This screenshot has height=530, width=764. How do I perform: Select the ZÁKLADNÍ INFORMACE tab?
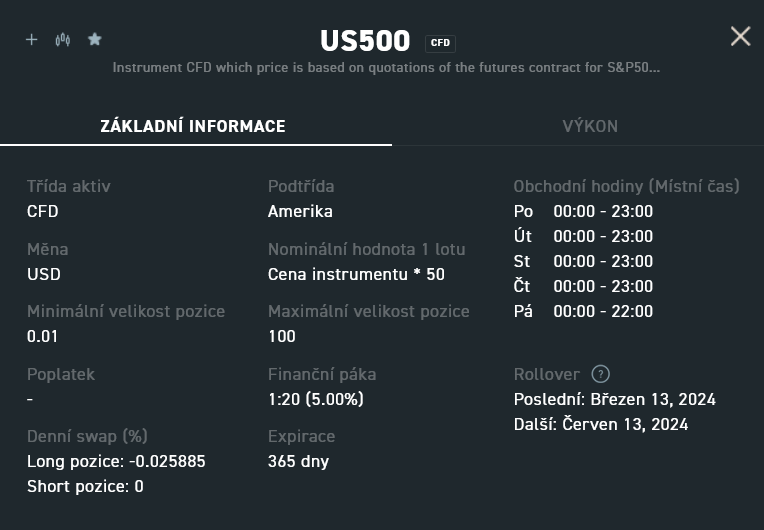pyautogui.click(x=193, y=126)
